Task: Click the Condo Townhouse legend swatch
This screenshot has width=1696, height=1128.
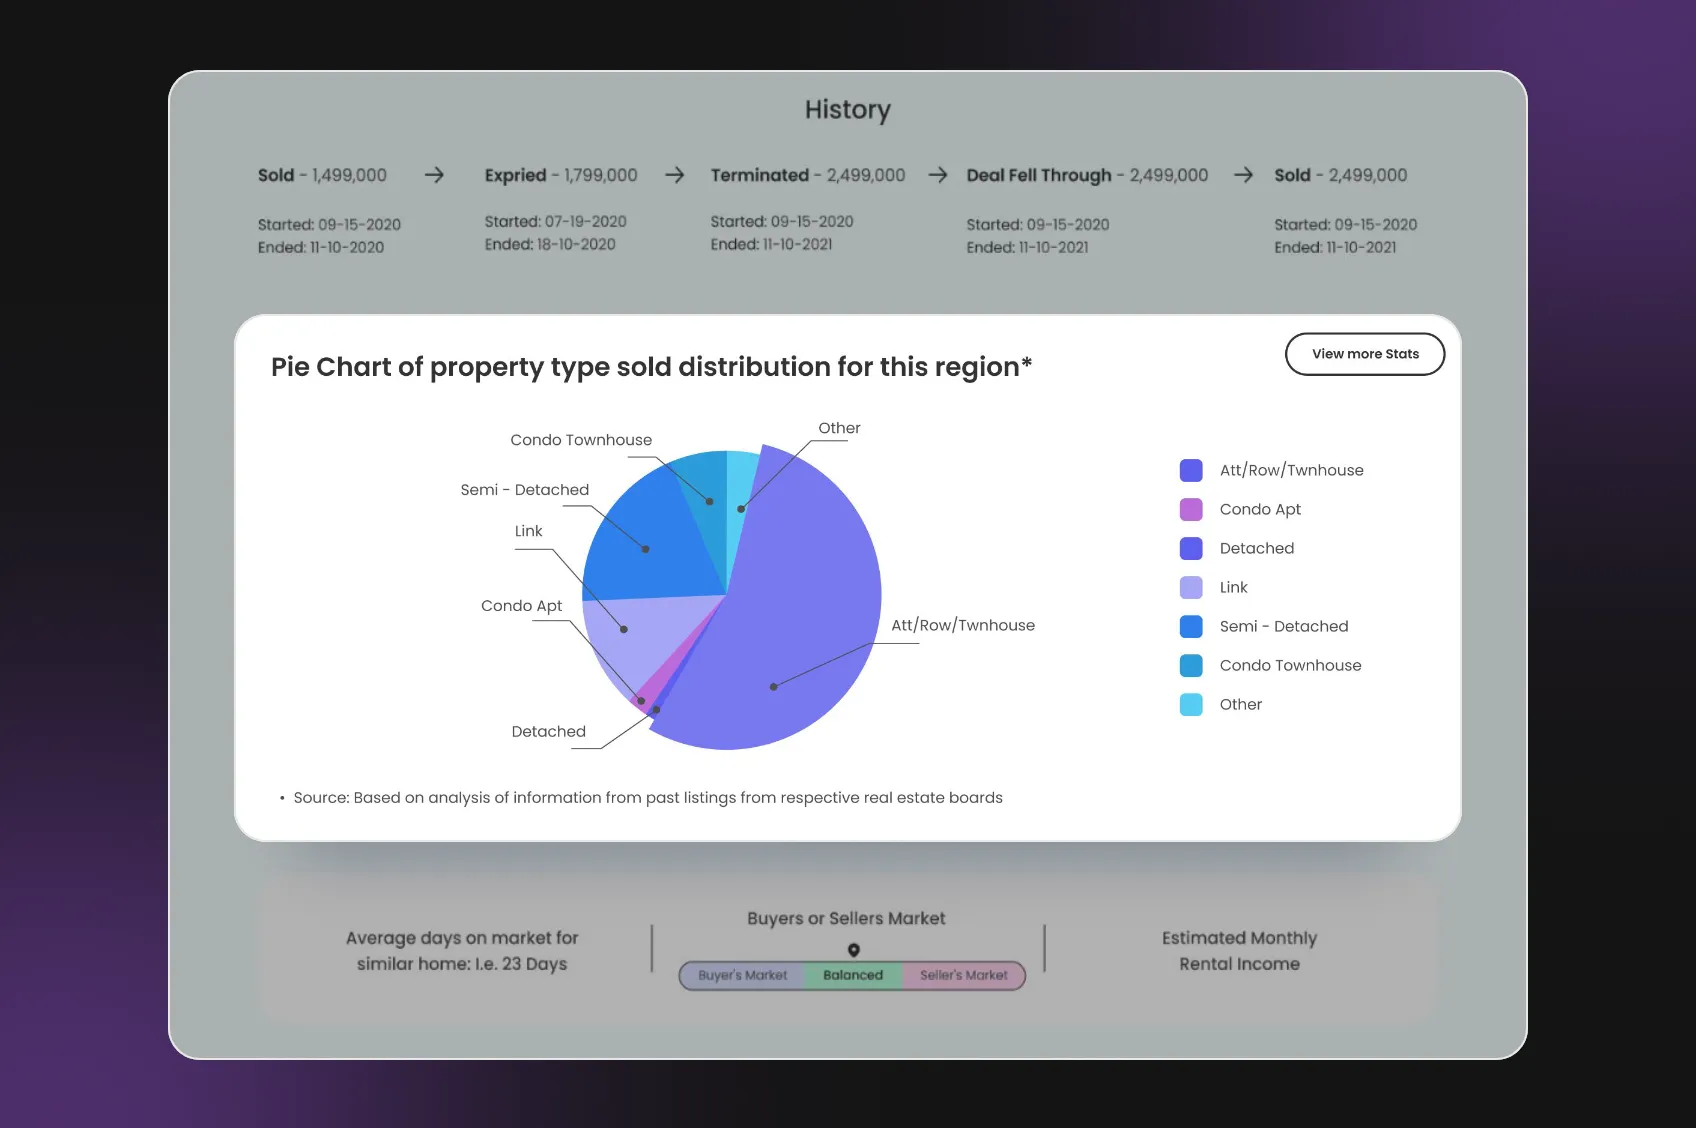Action: [x=1191, y=665]
